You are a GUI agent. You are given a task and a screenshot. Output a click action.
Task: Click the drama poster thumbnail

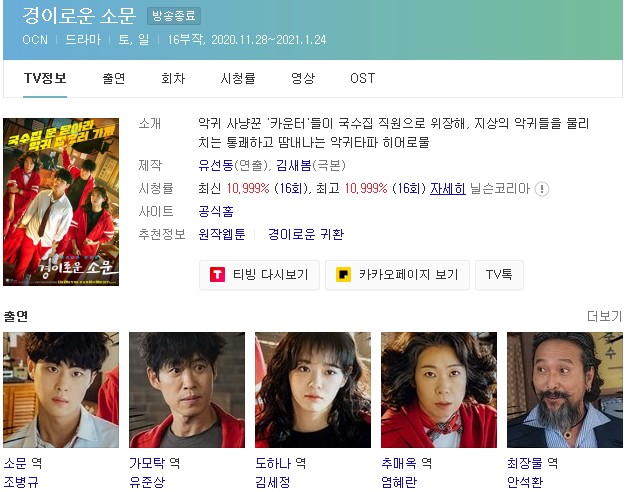61,202
